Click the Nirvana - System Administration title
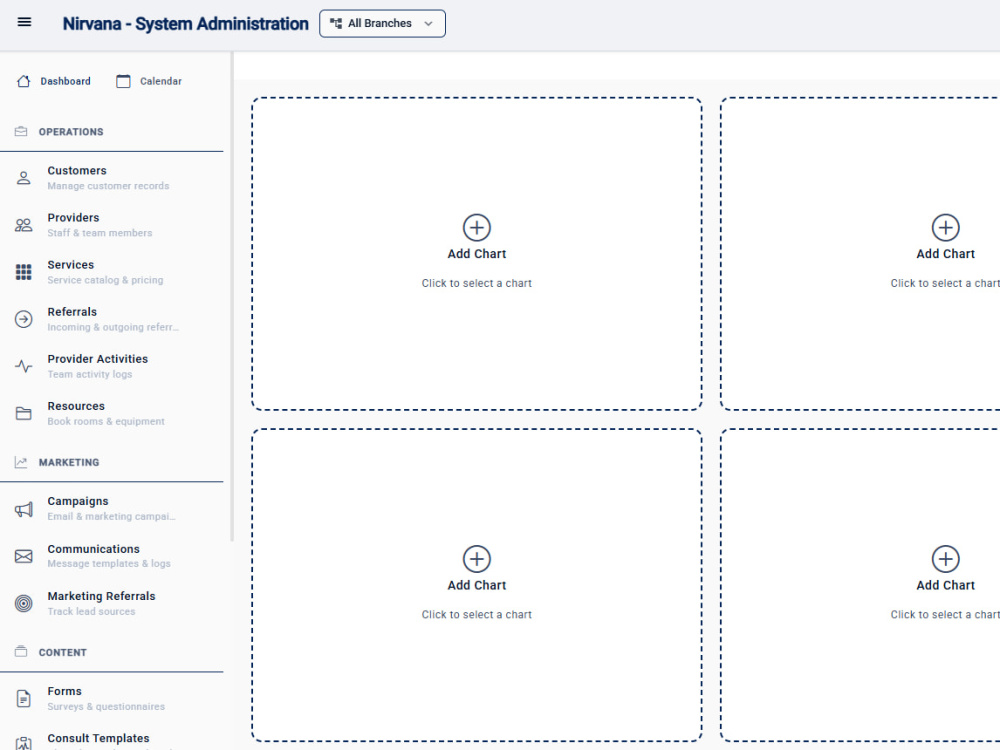The width and height of the screenshot is (1000, 750). click(x=186, y=24)
